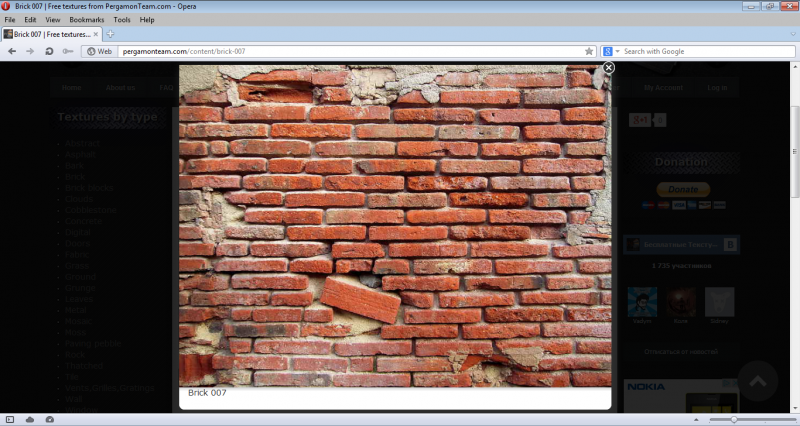The image size is (800, 426).
Task: Click the page's vertical scrollbar thumb
Action: point(795,152)
